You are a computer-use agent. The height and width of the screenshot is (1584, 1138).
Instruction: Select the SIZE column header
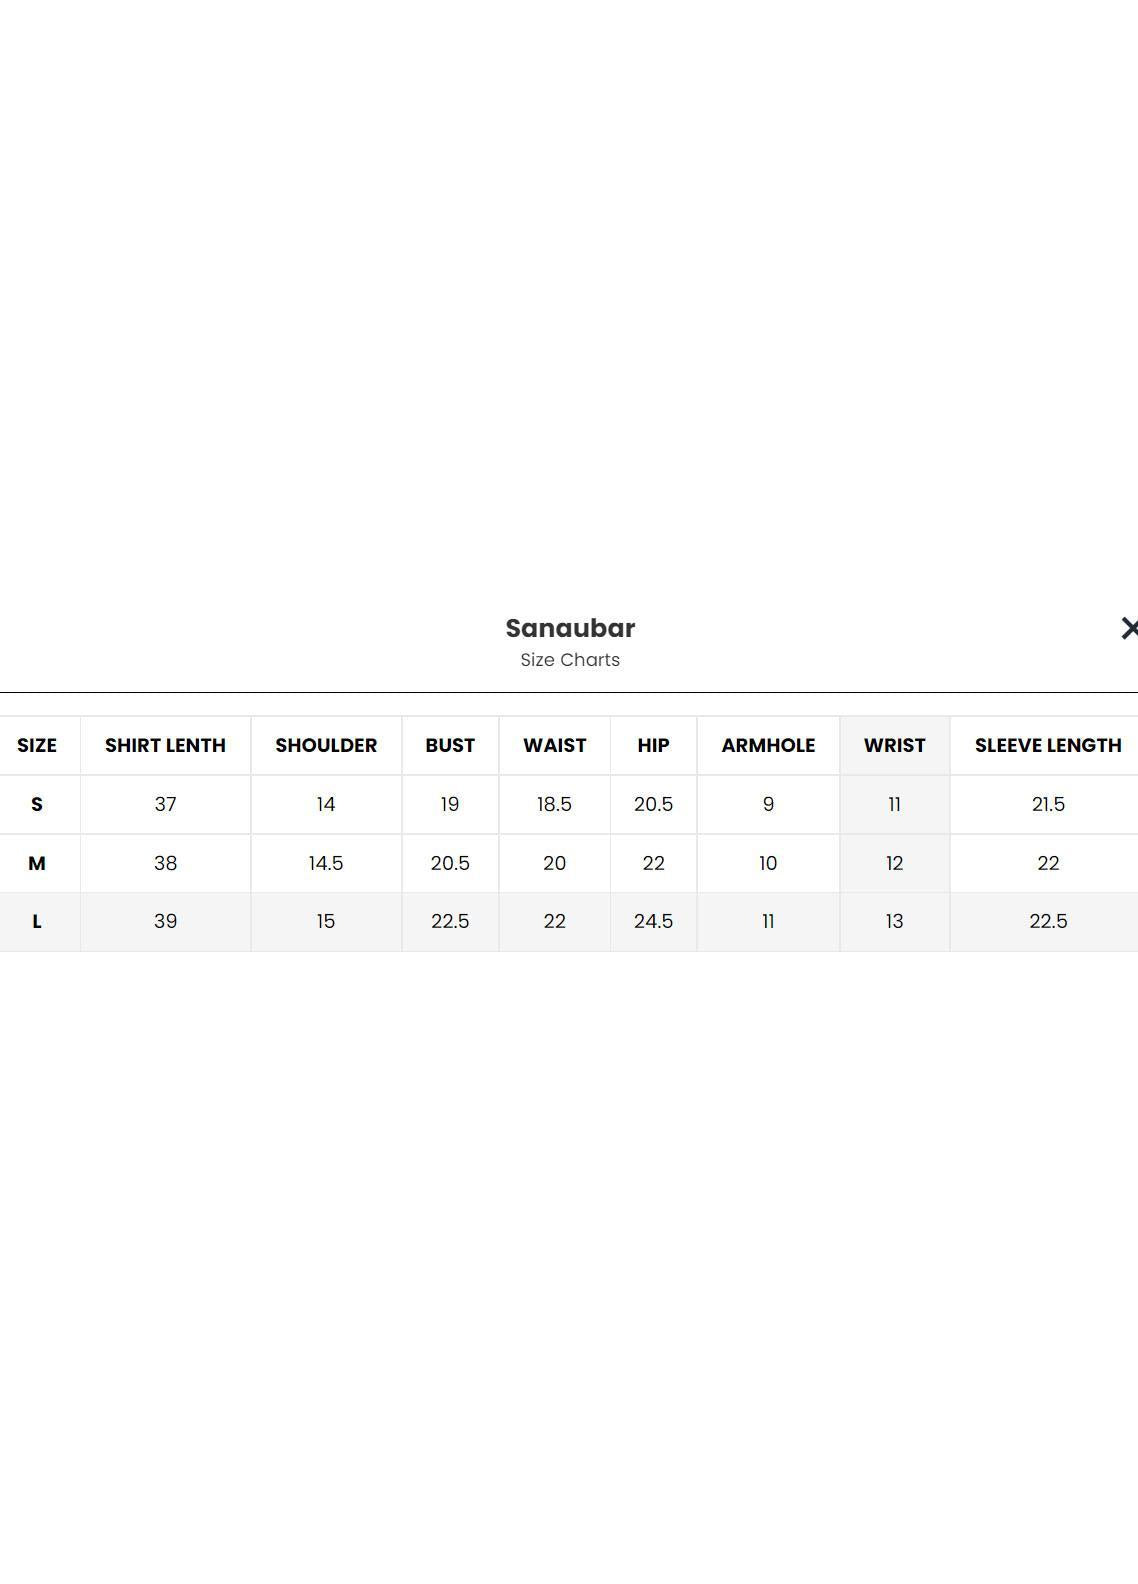(37, 745)
